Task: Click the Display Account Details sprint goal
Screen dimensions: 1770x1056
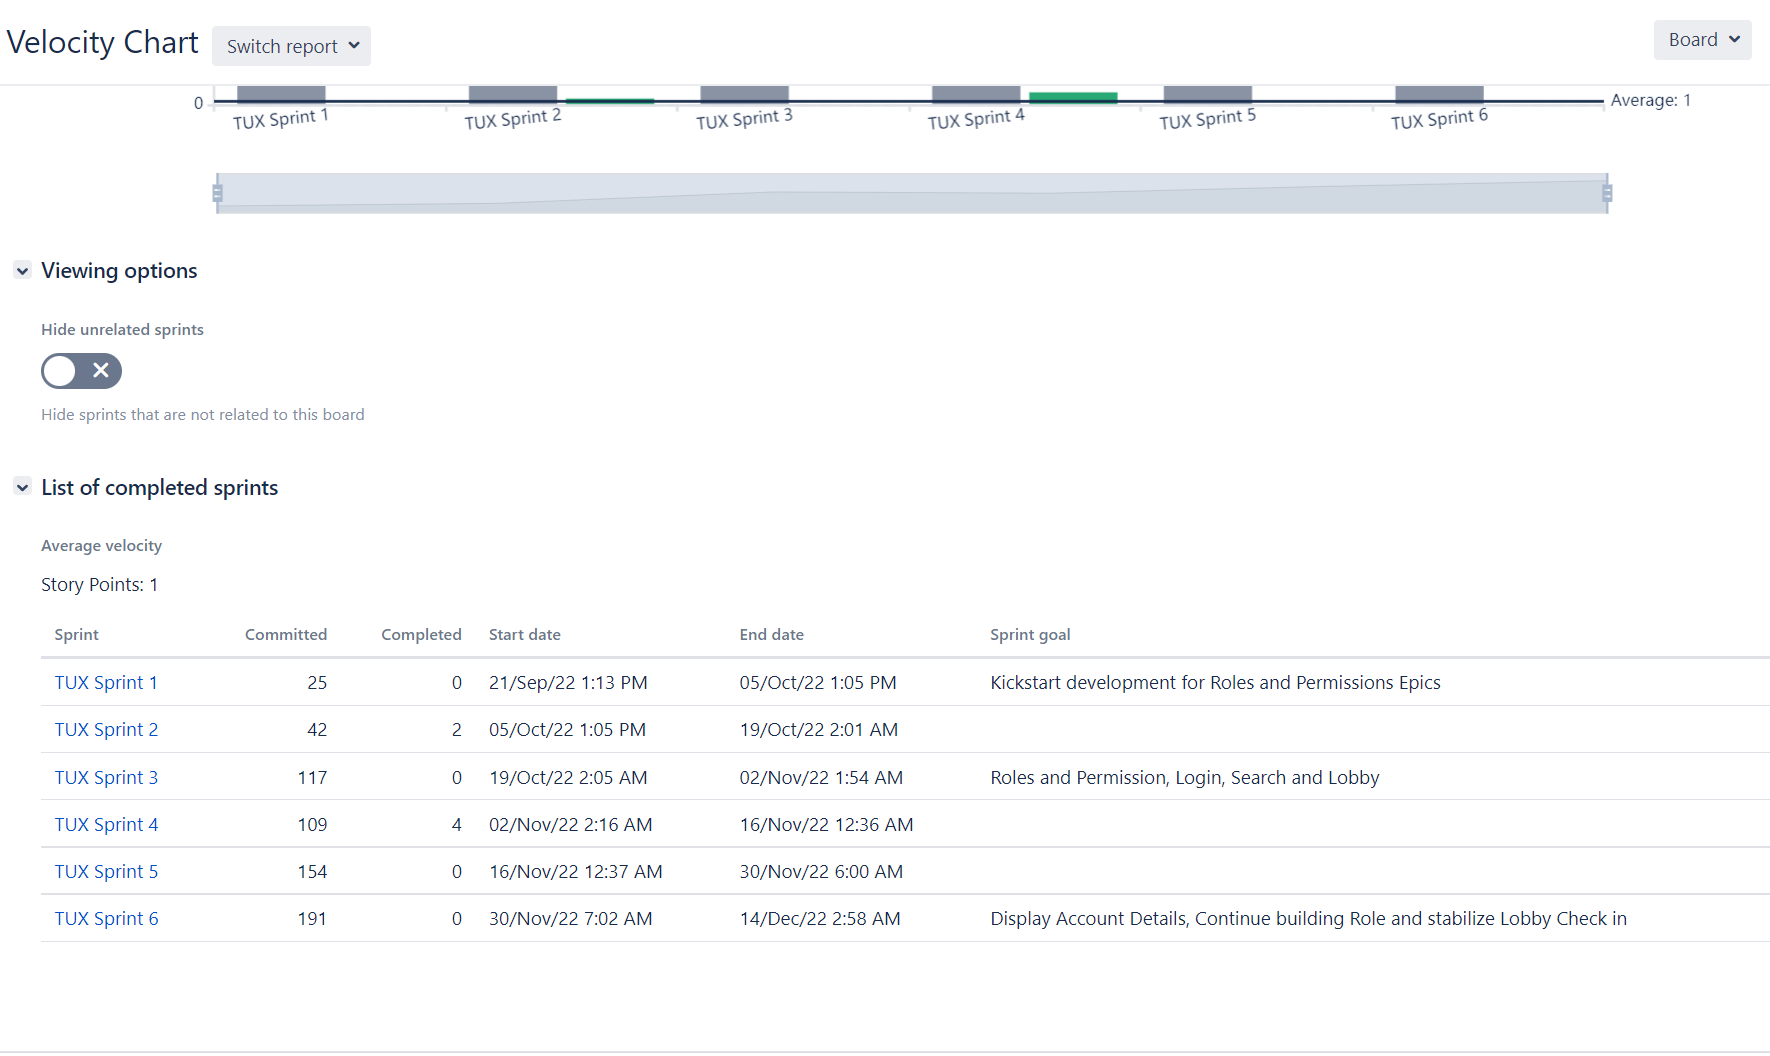Action: (x=1308, y=919)
